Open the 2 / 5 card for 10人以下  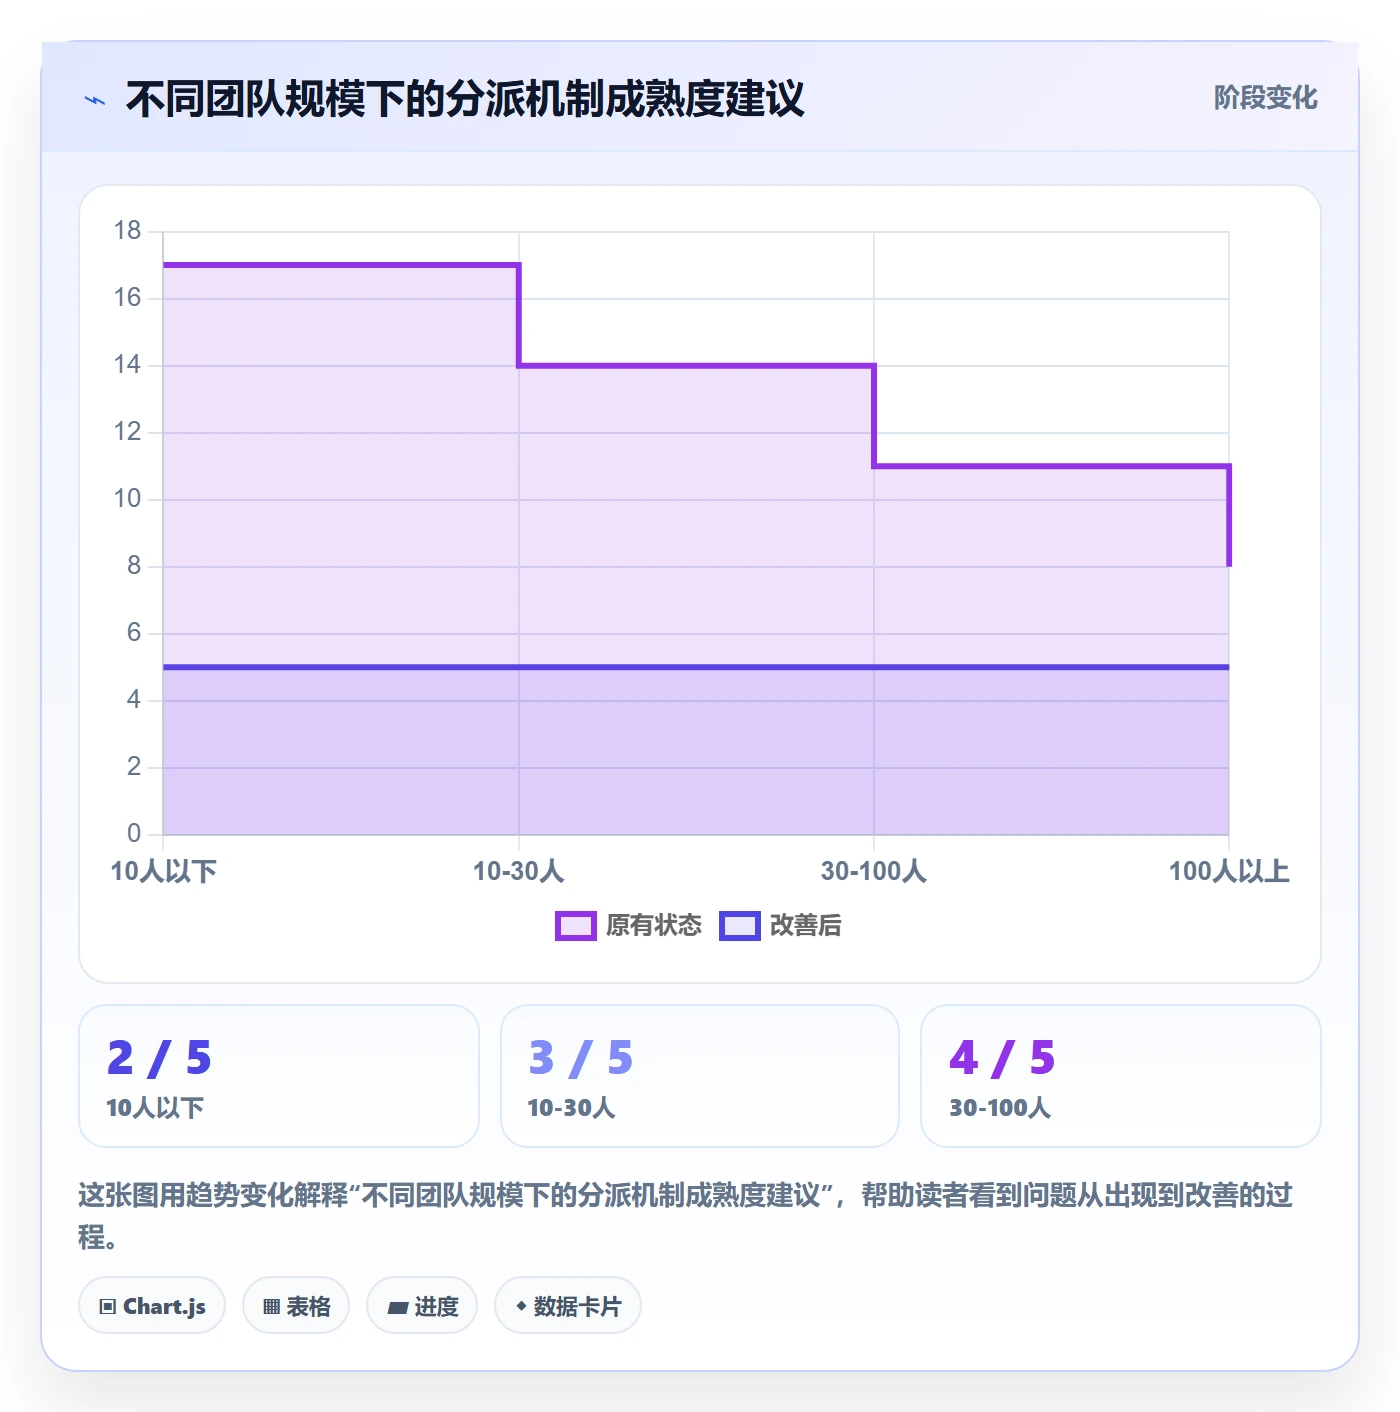click(x=279, y=1076)
